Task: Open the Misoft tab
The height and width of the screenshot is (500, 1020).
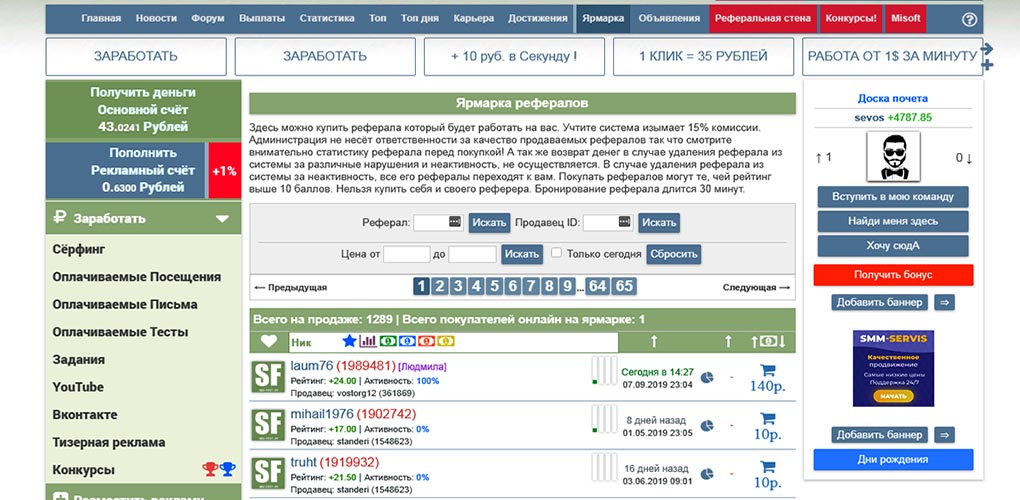Action: 906,18
